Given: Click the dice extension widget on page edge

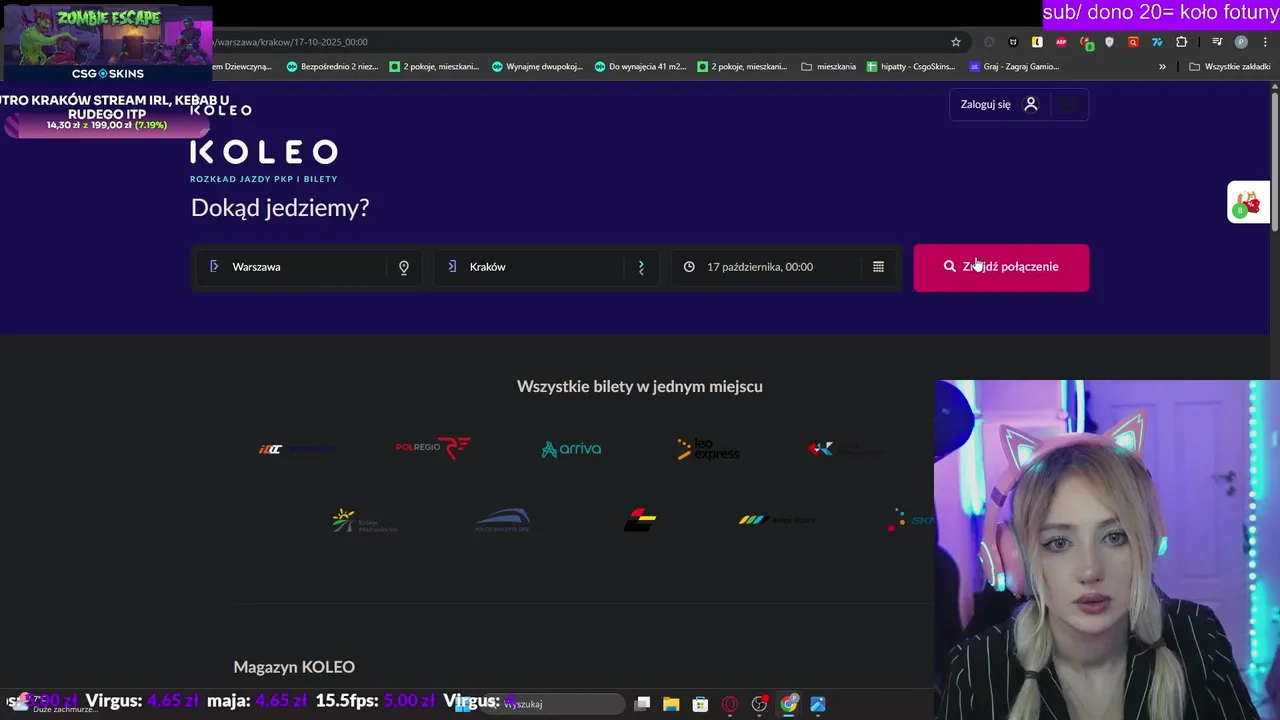Looking at the screenshot, I should (x=1248, y=203).
